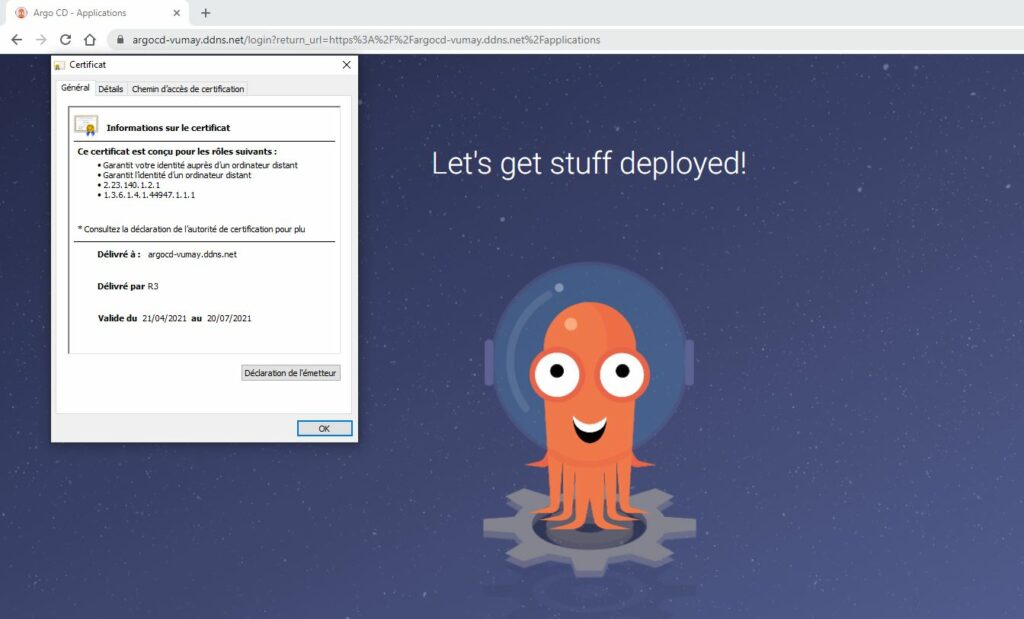Viewport: 1024px width, 619px height.
Task: Focus the address bar URL field
Action: [366, 40]
